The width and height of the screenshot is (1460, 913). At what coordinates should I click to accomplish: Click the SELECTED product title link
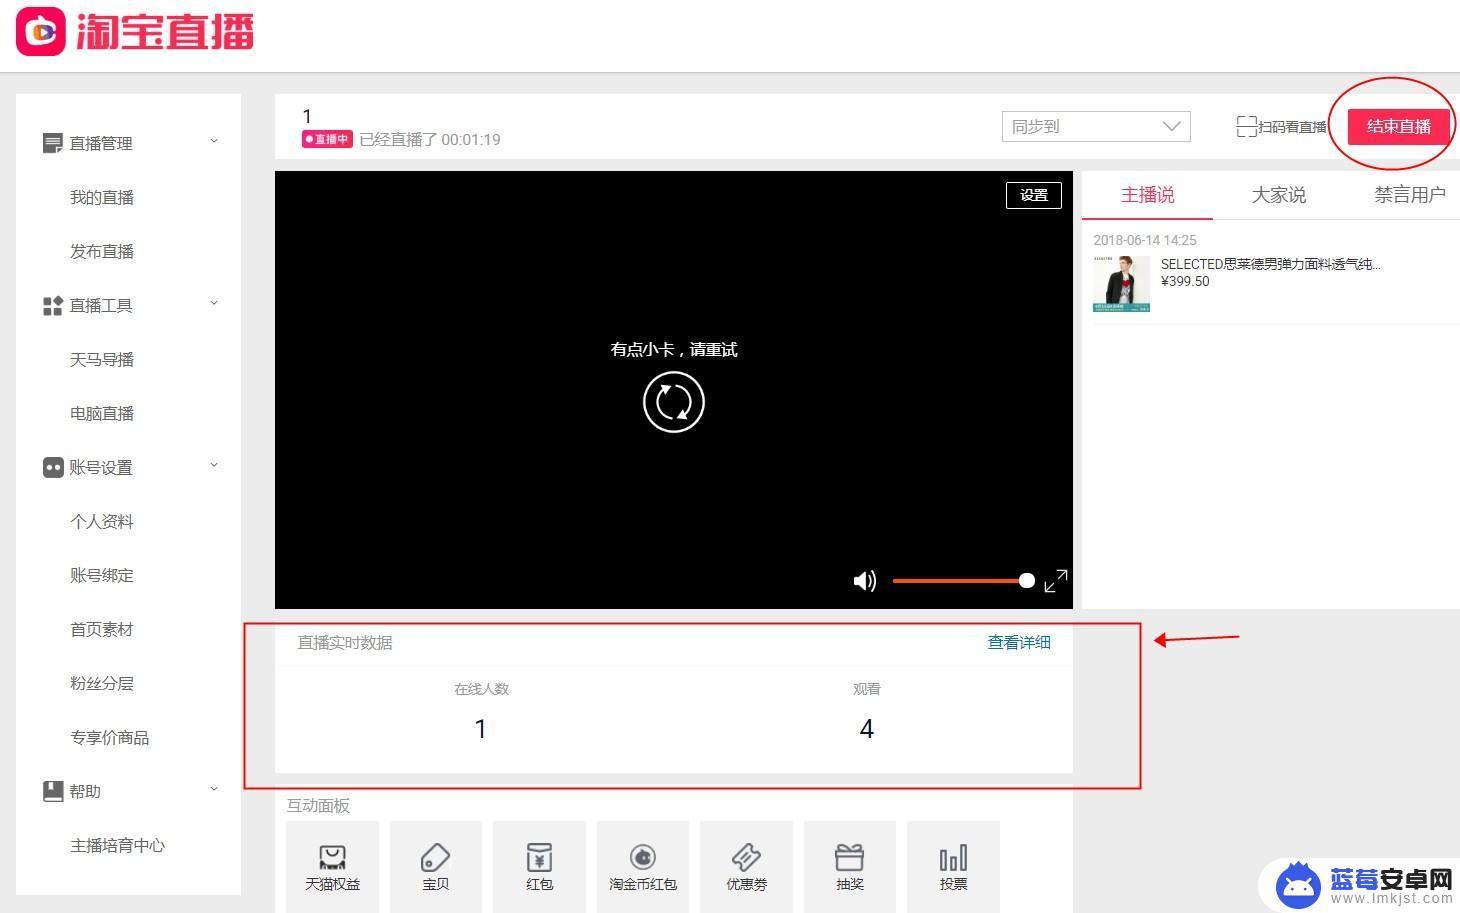[x=1270, y=264]
